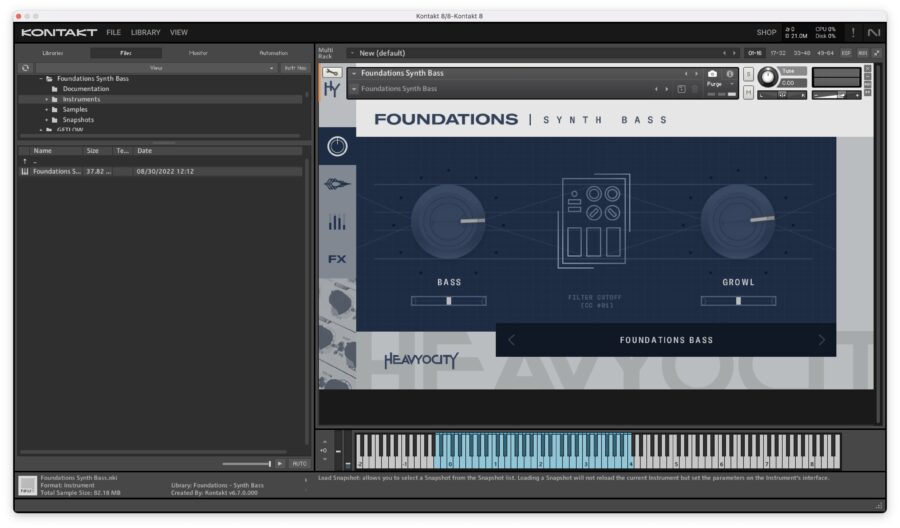Open the main knob page in sidebar

click(x=337, y=146)
